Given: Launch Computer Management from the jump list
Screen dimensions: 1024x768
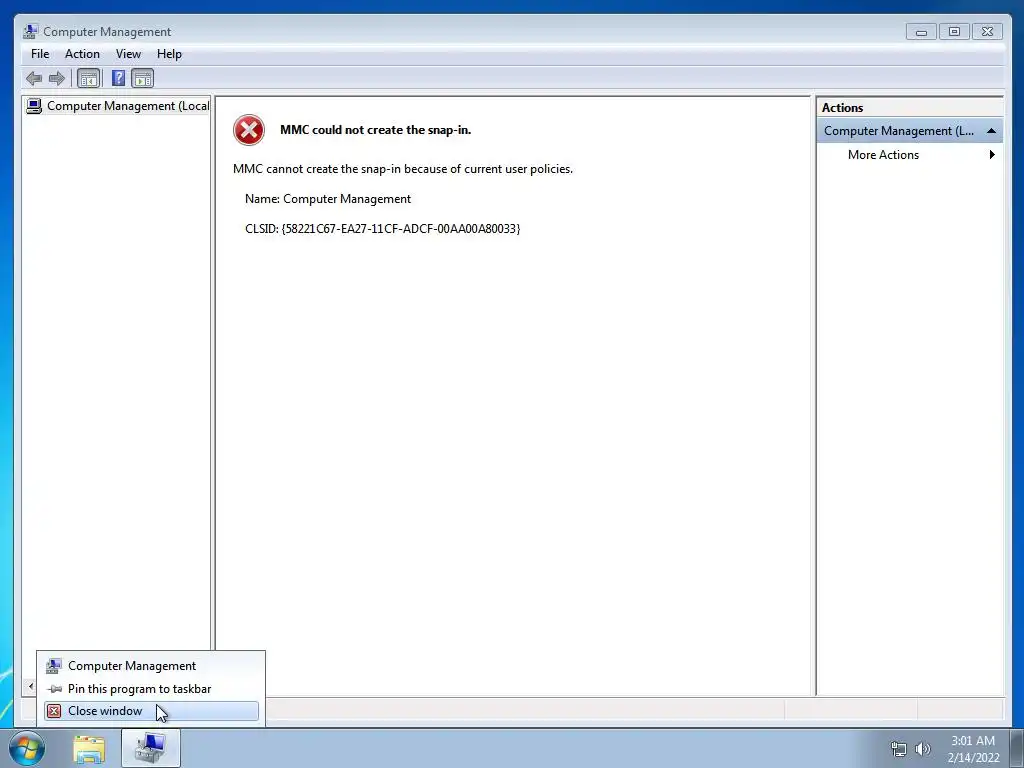Looking at the screenshot, I should point(152,666).
